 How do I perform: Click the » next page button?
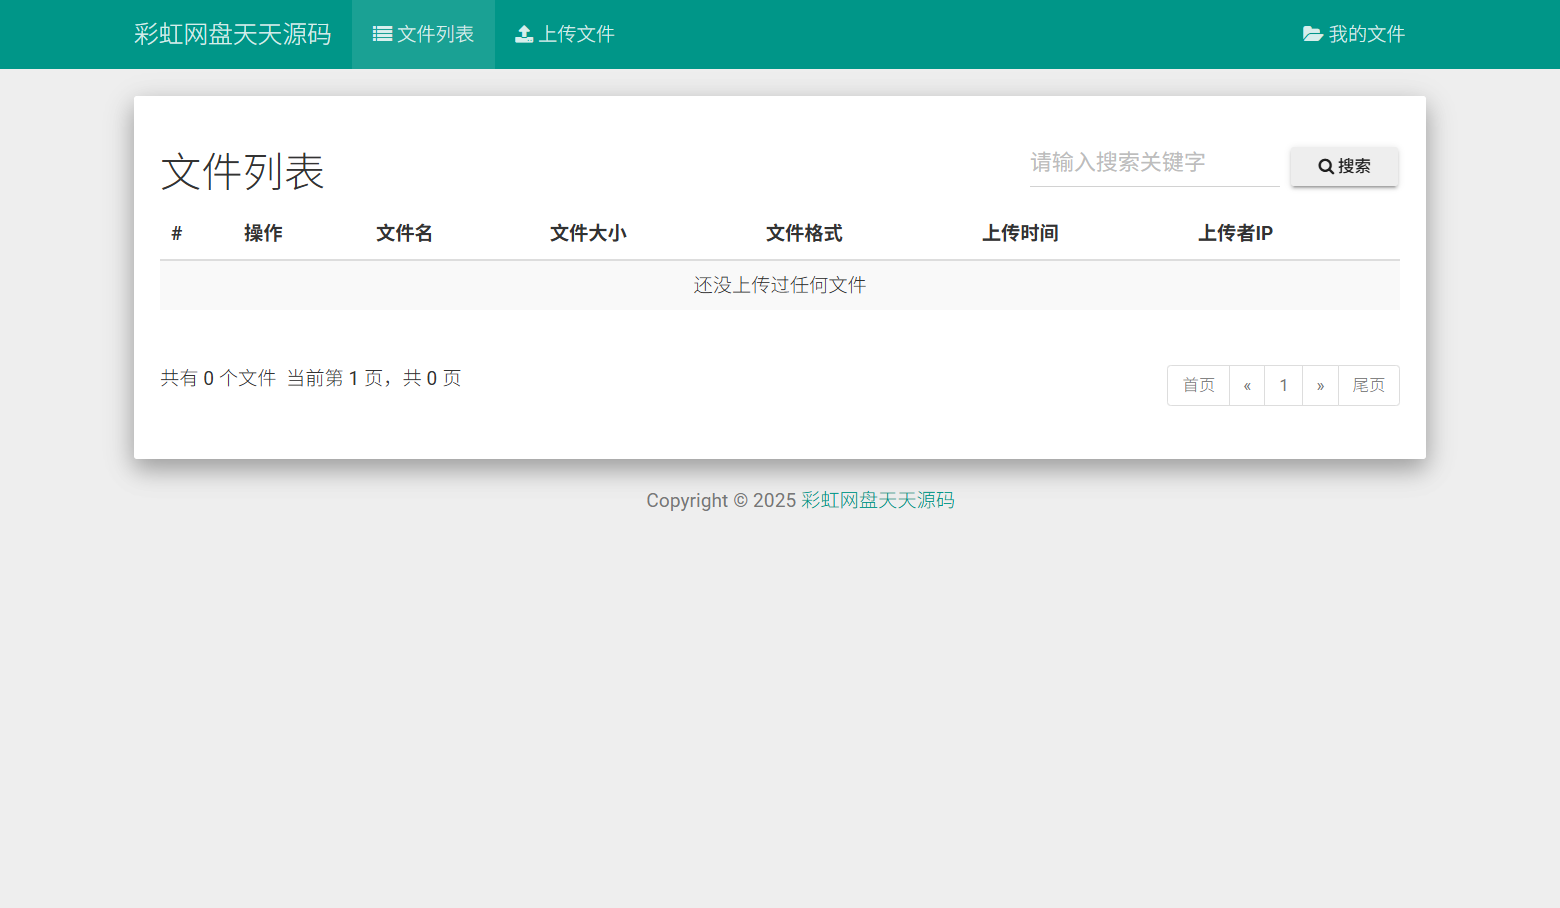(1321, 385)
